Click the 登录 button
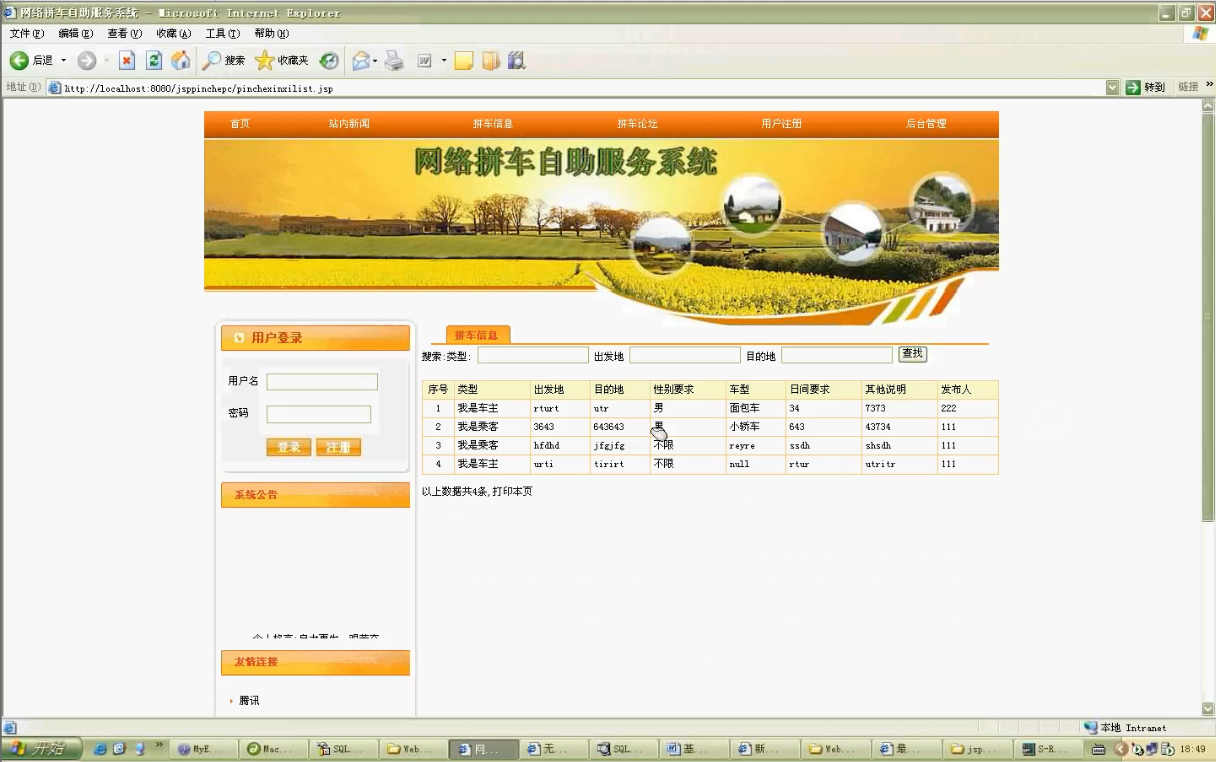Screen dimensions: 1216x762 [289, 447]
